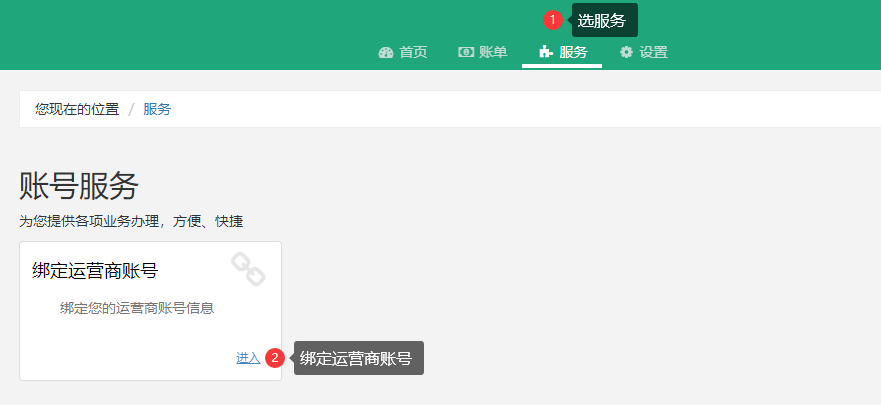Viewport: 881px width, 405px height.
Task: Click the dashboard icon beside 首页
Action: click(385, 53)
